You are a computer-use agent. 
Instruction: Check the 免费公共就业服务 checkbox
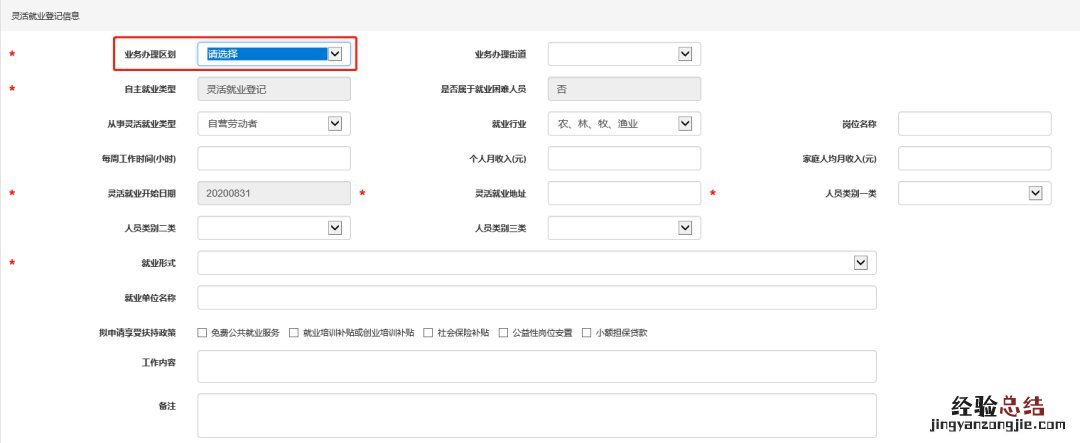[203, 333]
